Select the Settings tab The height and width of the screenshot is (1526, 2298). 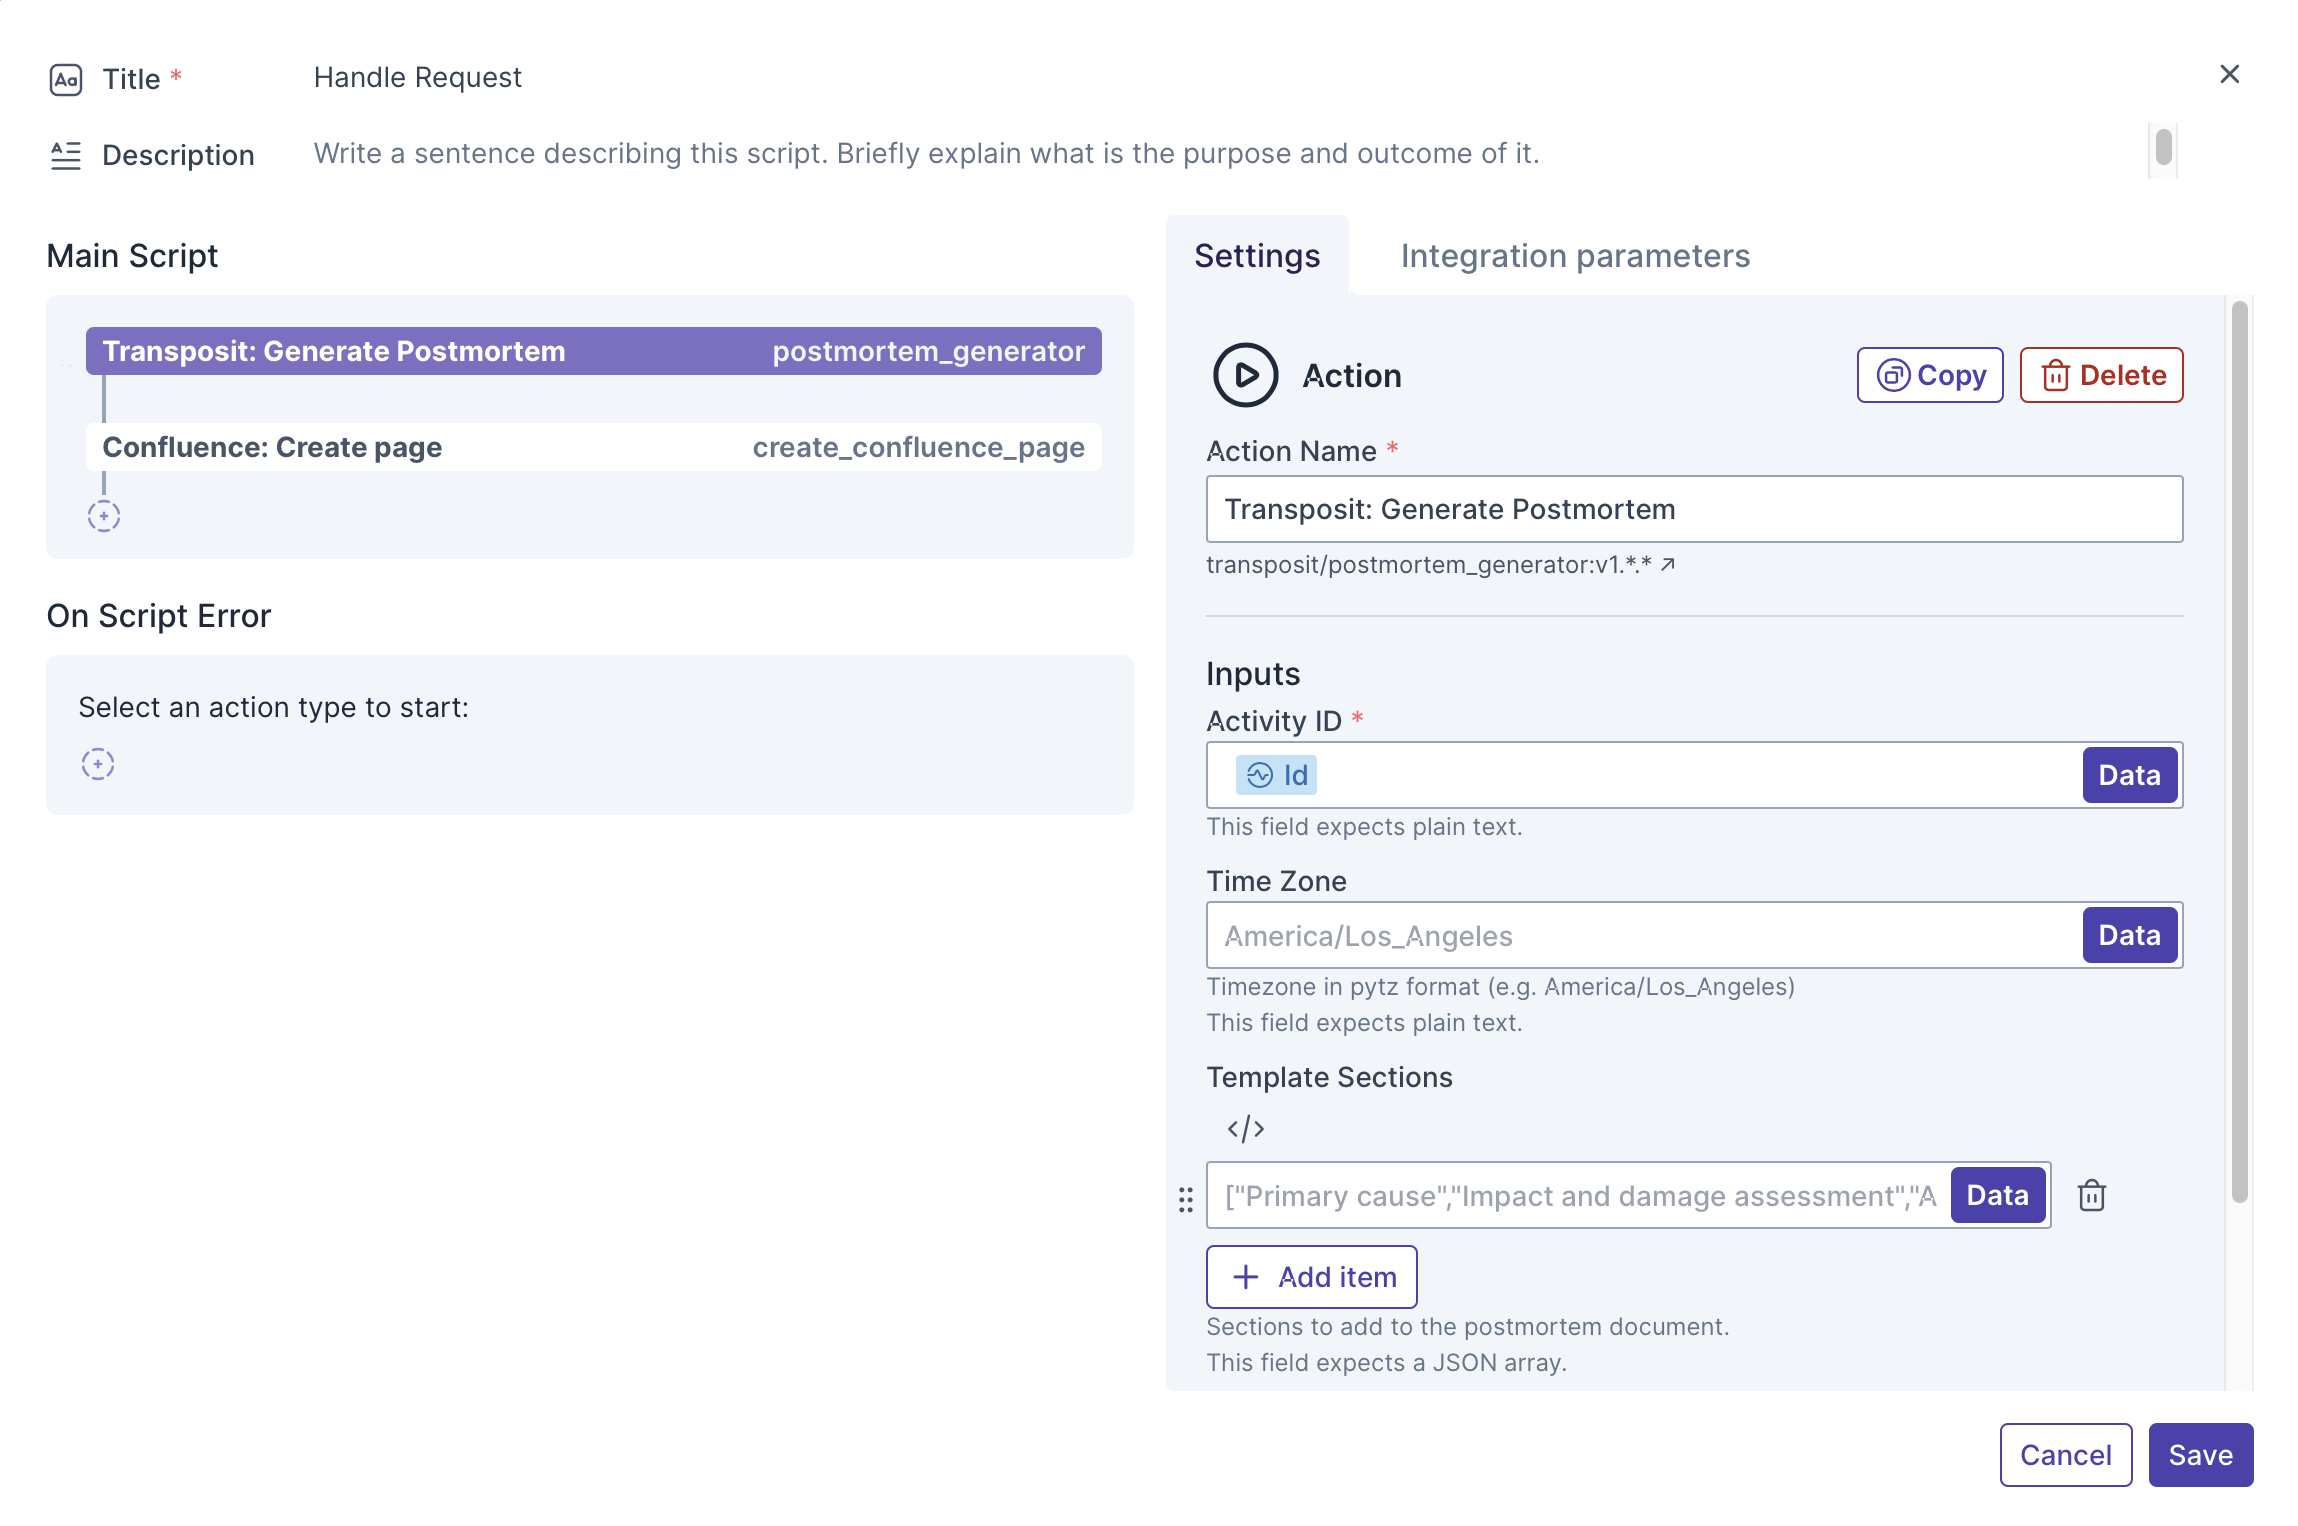tap(1257, 256)
